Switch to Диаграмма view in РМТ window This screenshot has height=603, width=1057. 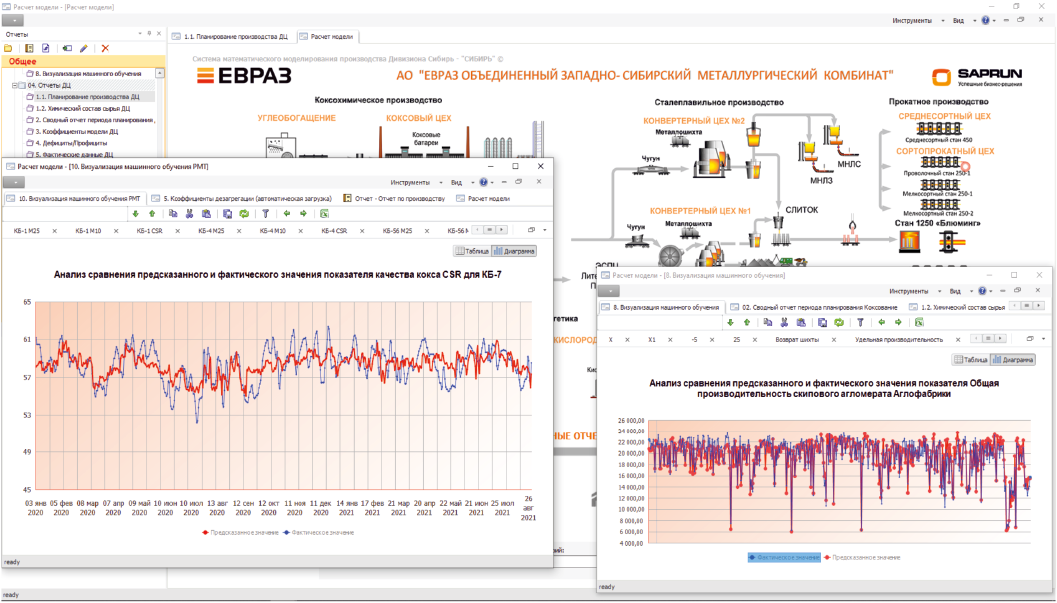[x=514, y=251]
